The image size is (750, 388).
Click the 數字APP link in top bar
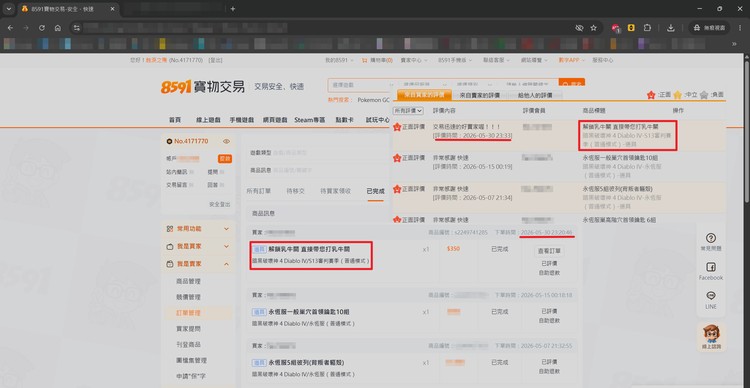tap(571, 61)
